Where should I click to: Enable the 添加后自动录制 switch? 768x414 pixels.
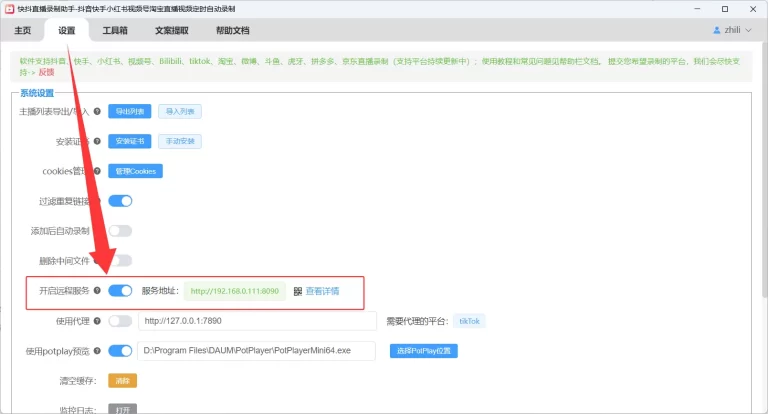tap(120, 231)
